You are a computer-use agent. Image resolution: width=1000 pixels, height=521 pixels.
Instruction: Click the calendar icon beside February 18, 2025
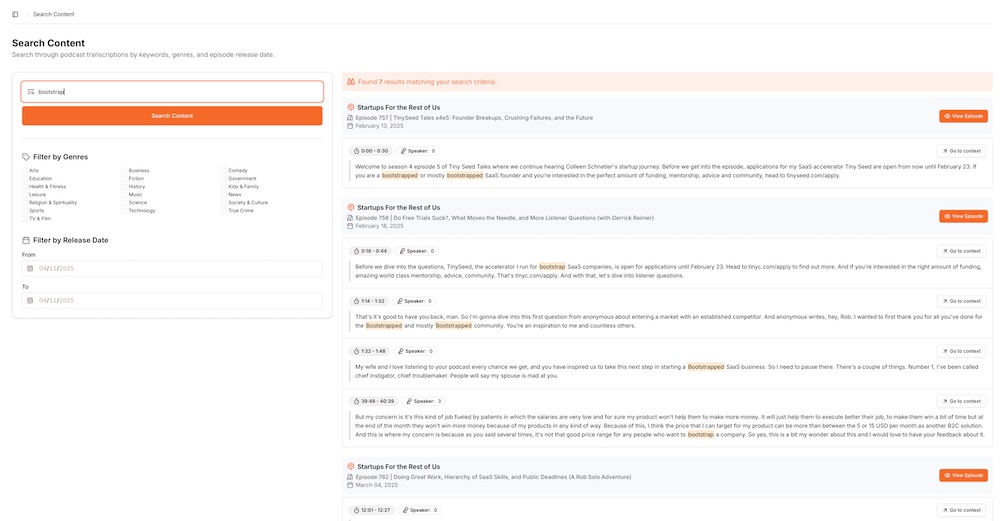(350, 226)
